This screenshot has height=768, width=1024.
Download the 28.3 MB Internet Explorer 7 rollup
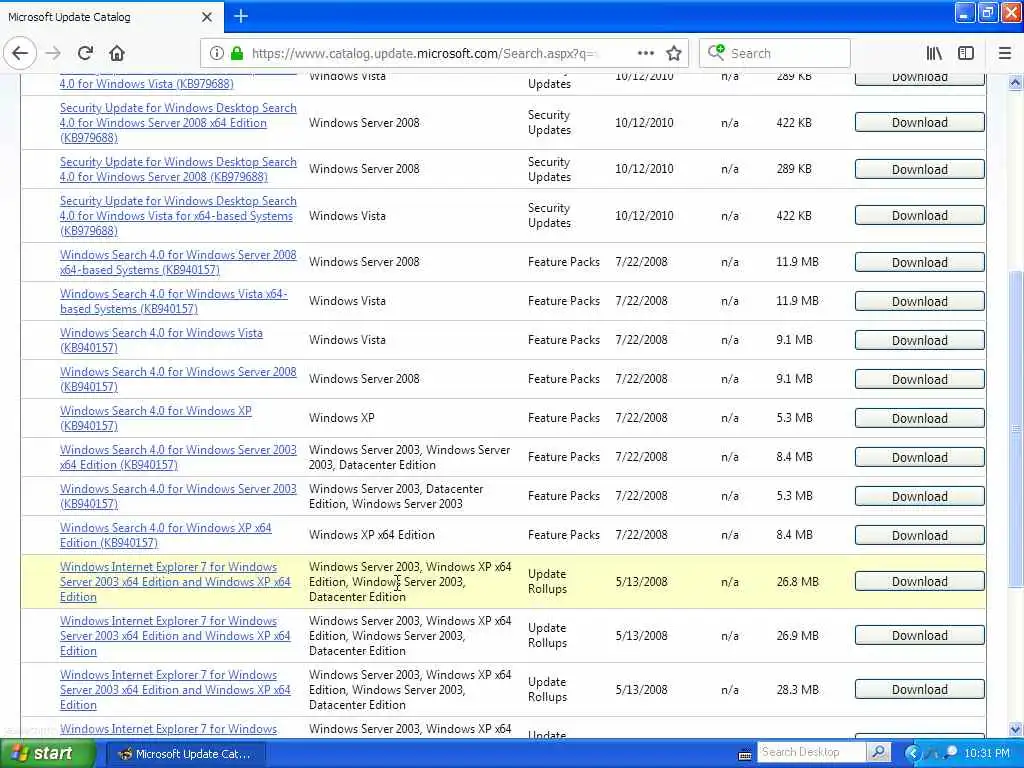click(920, 690)
